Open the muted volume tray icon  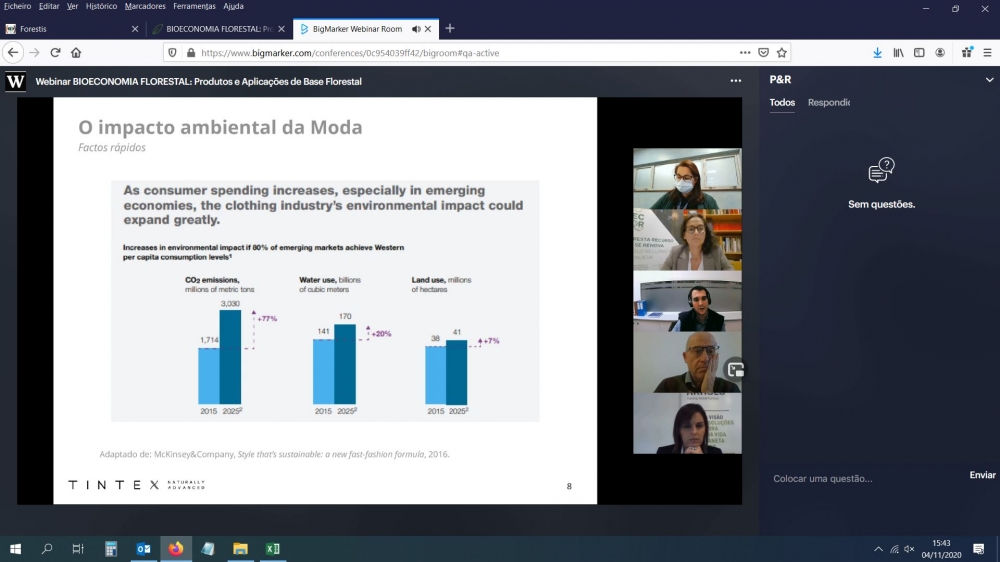909,549
